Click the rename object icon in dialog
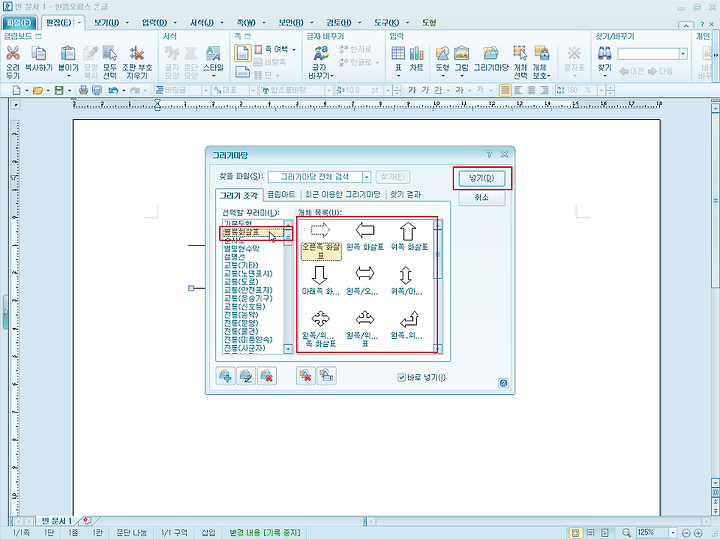The width and height of the screenshot is (720, 539). (x=326, y=376)
